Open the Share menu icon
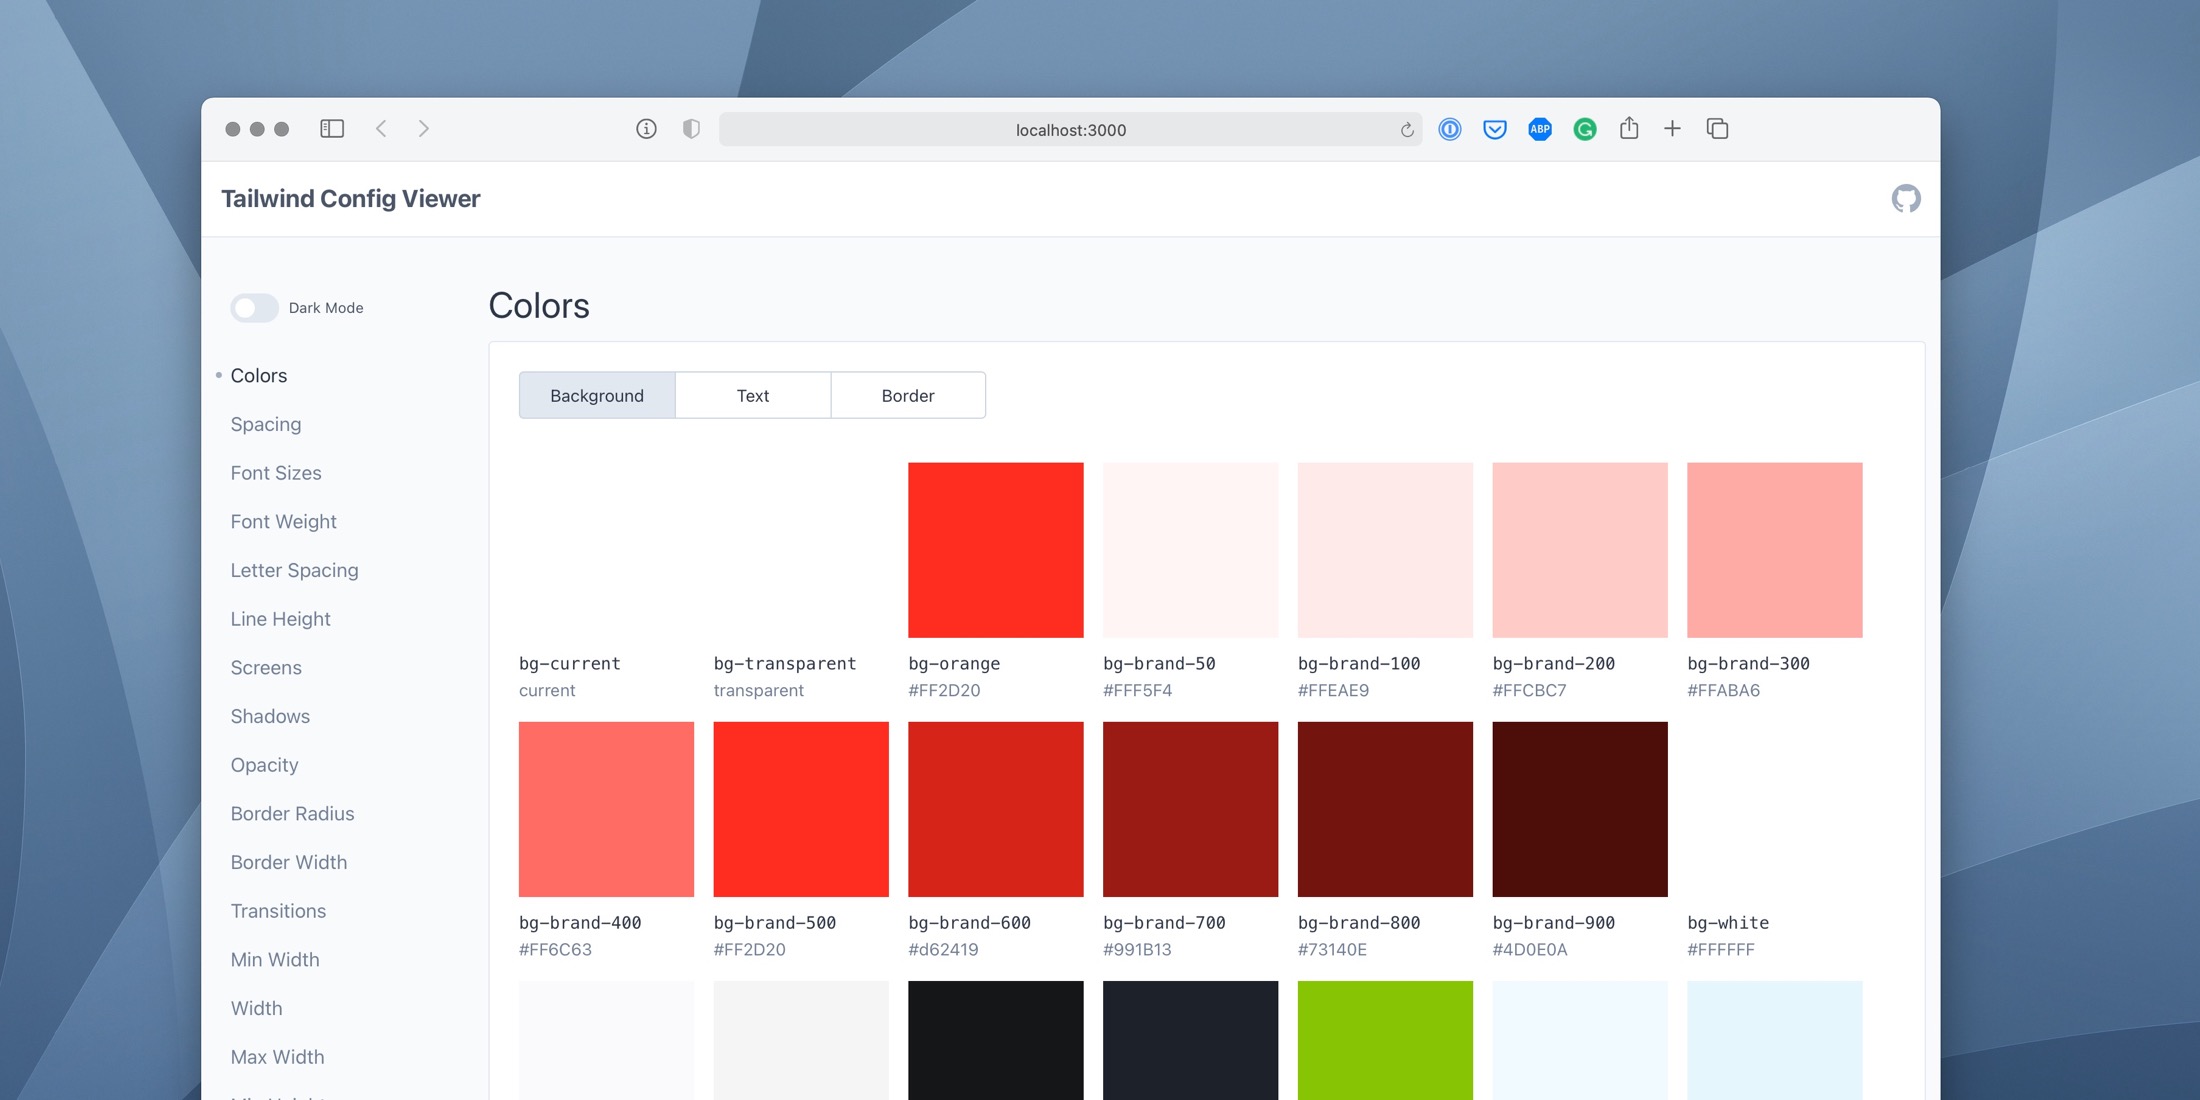The height and width of the screenshot is (1100, 2200). (1629, 128)
